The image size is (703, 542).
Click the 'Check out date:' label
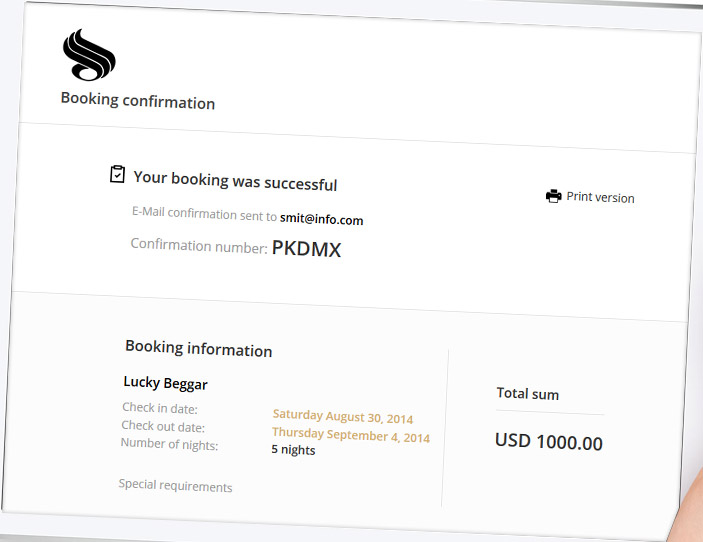pyautogui.click(x=163, y=427)
